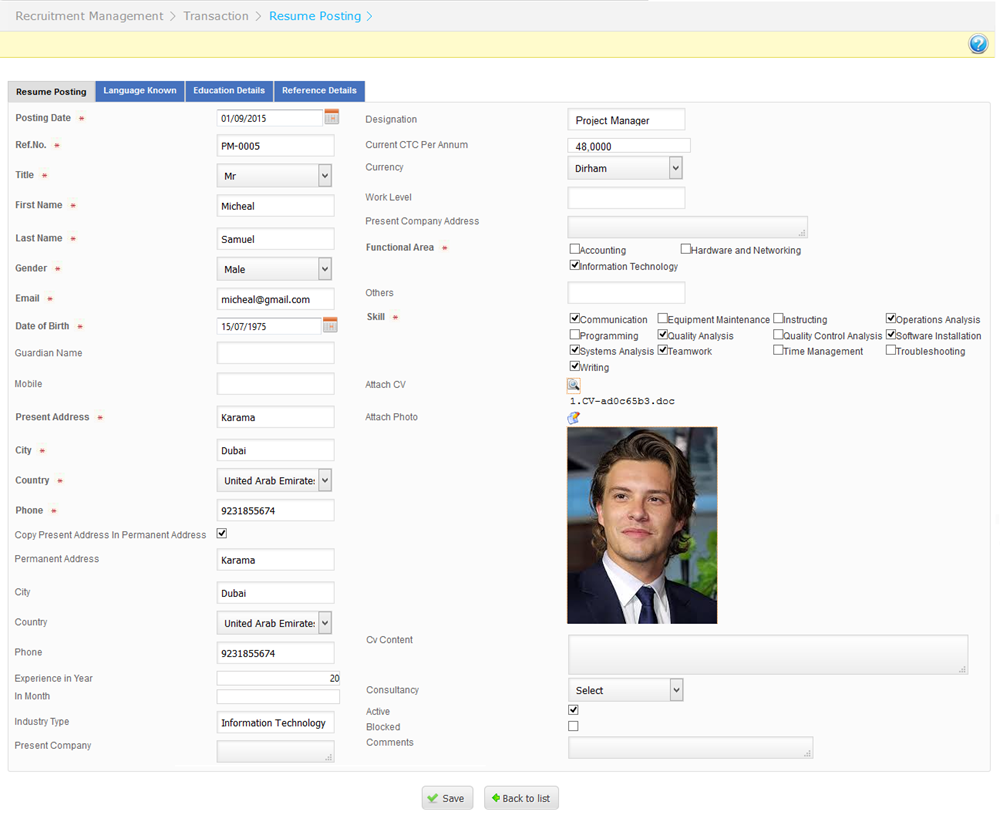The height and width of the screenshot is (822, 1000).
Task: Check Quality Control Analysis skill
Action: 778,334
